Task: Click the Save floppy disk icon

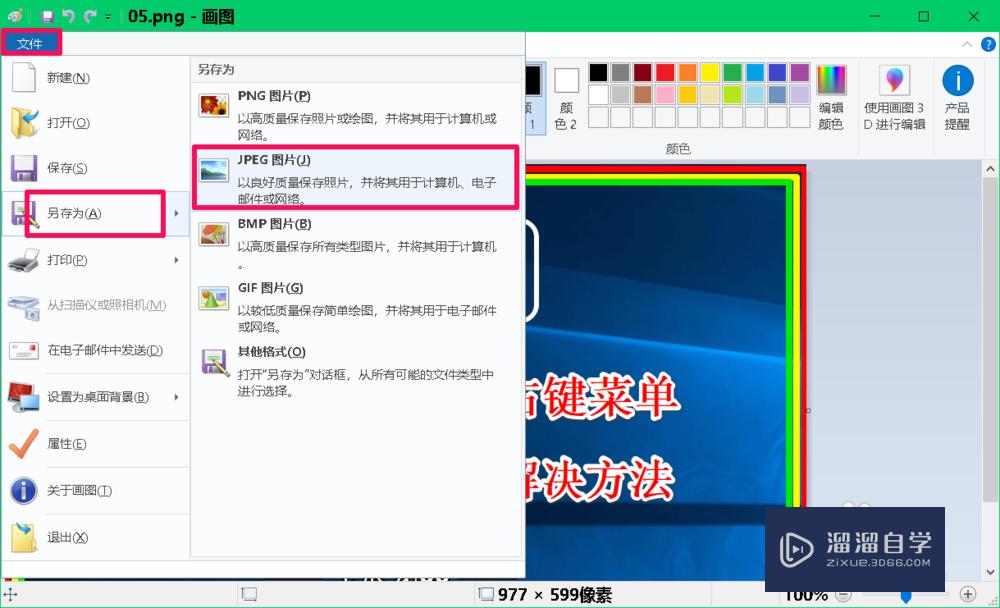Action: [x=24, y=168]
